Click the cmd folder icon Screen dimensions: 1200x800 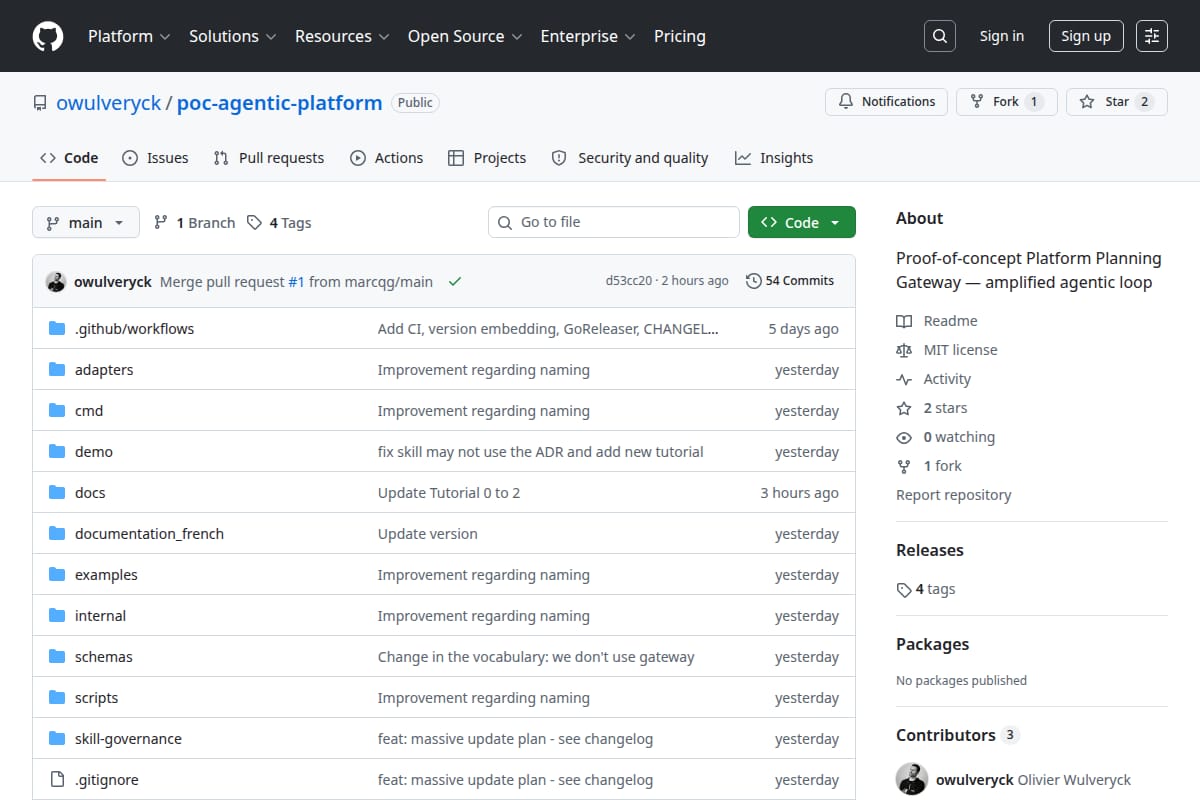click(x=57, y=411)
